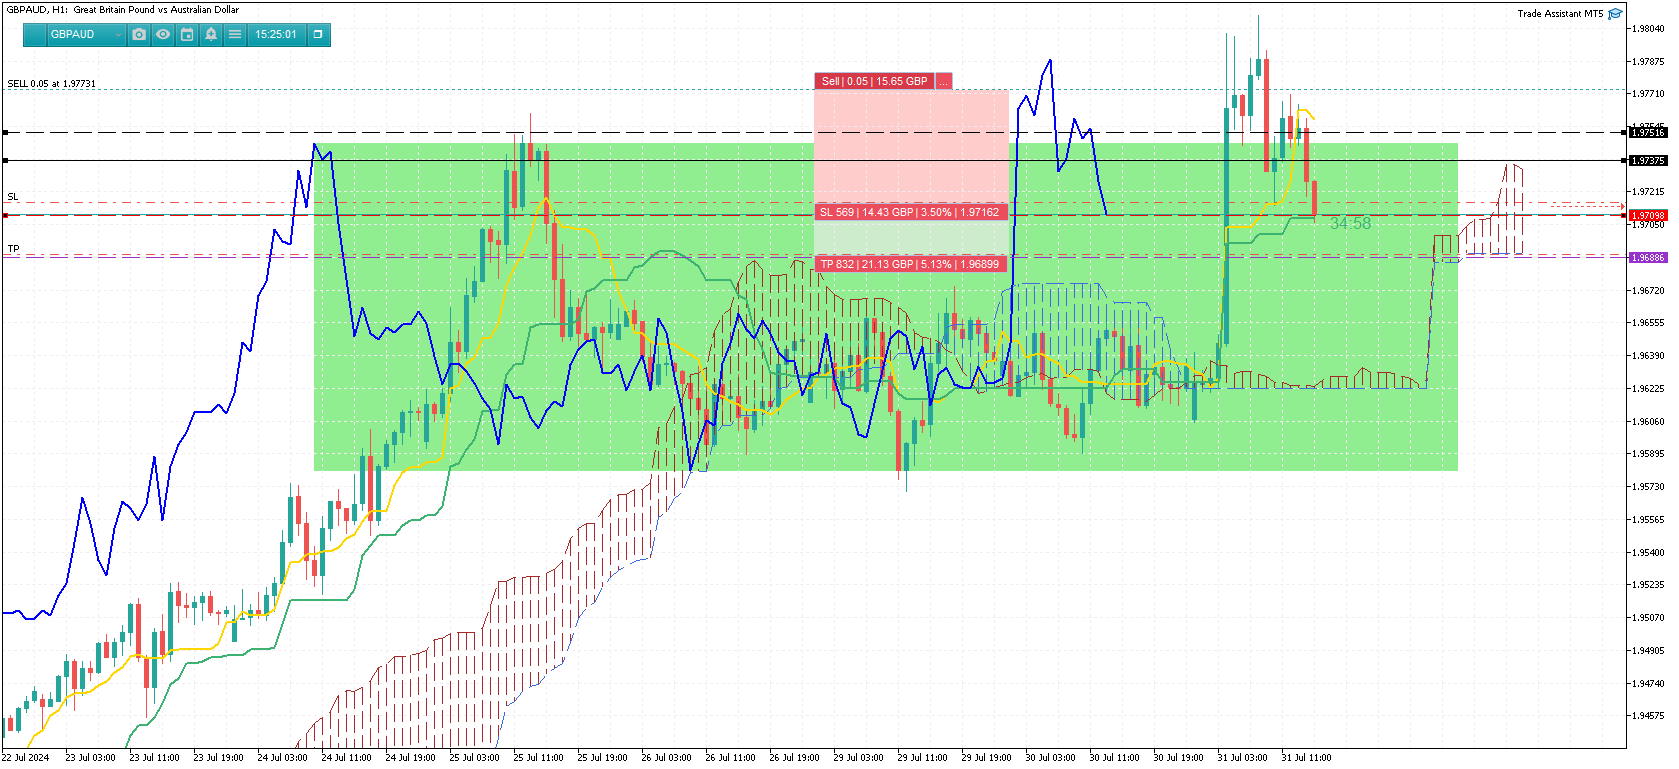
Task: Click the red 1.97098 price tag
Action: pyautogui.click(x=1648, y=215)
